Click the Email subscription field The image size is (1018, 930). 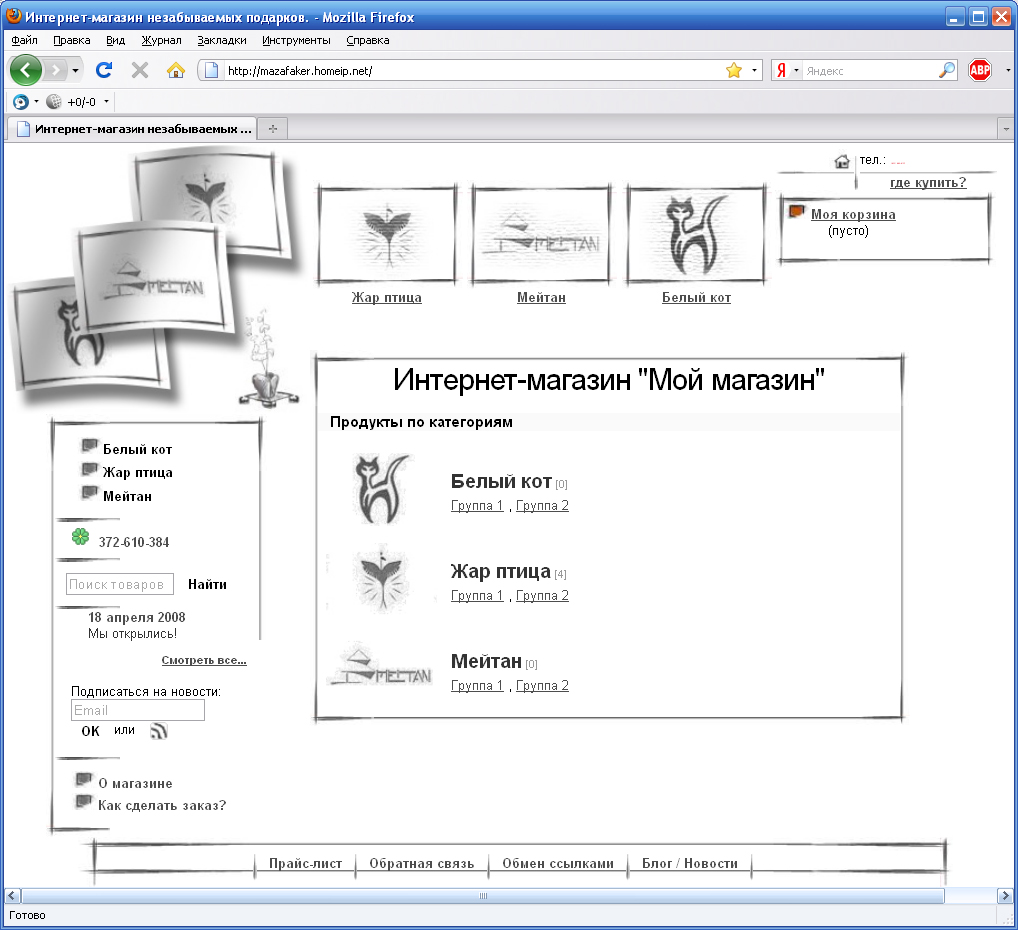[x=138, y=710]
